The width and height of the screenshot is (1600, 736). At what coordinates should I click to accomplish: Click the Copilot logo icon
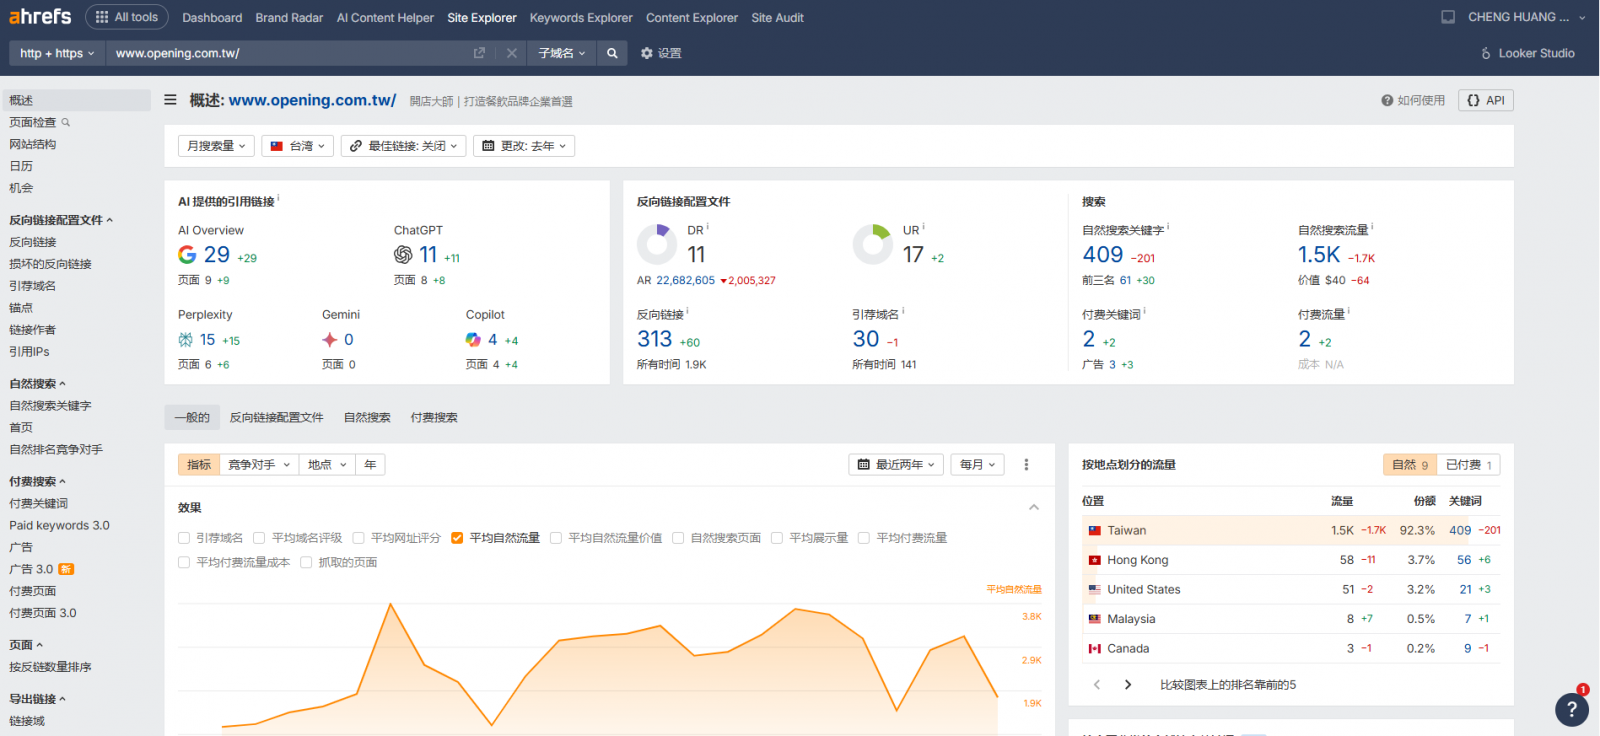474,340
